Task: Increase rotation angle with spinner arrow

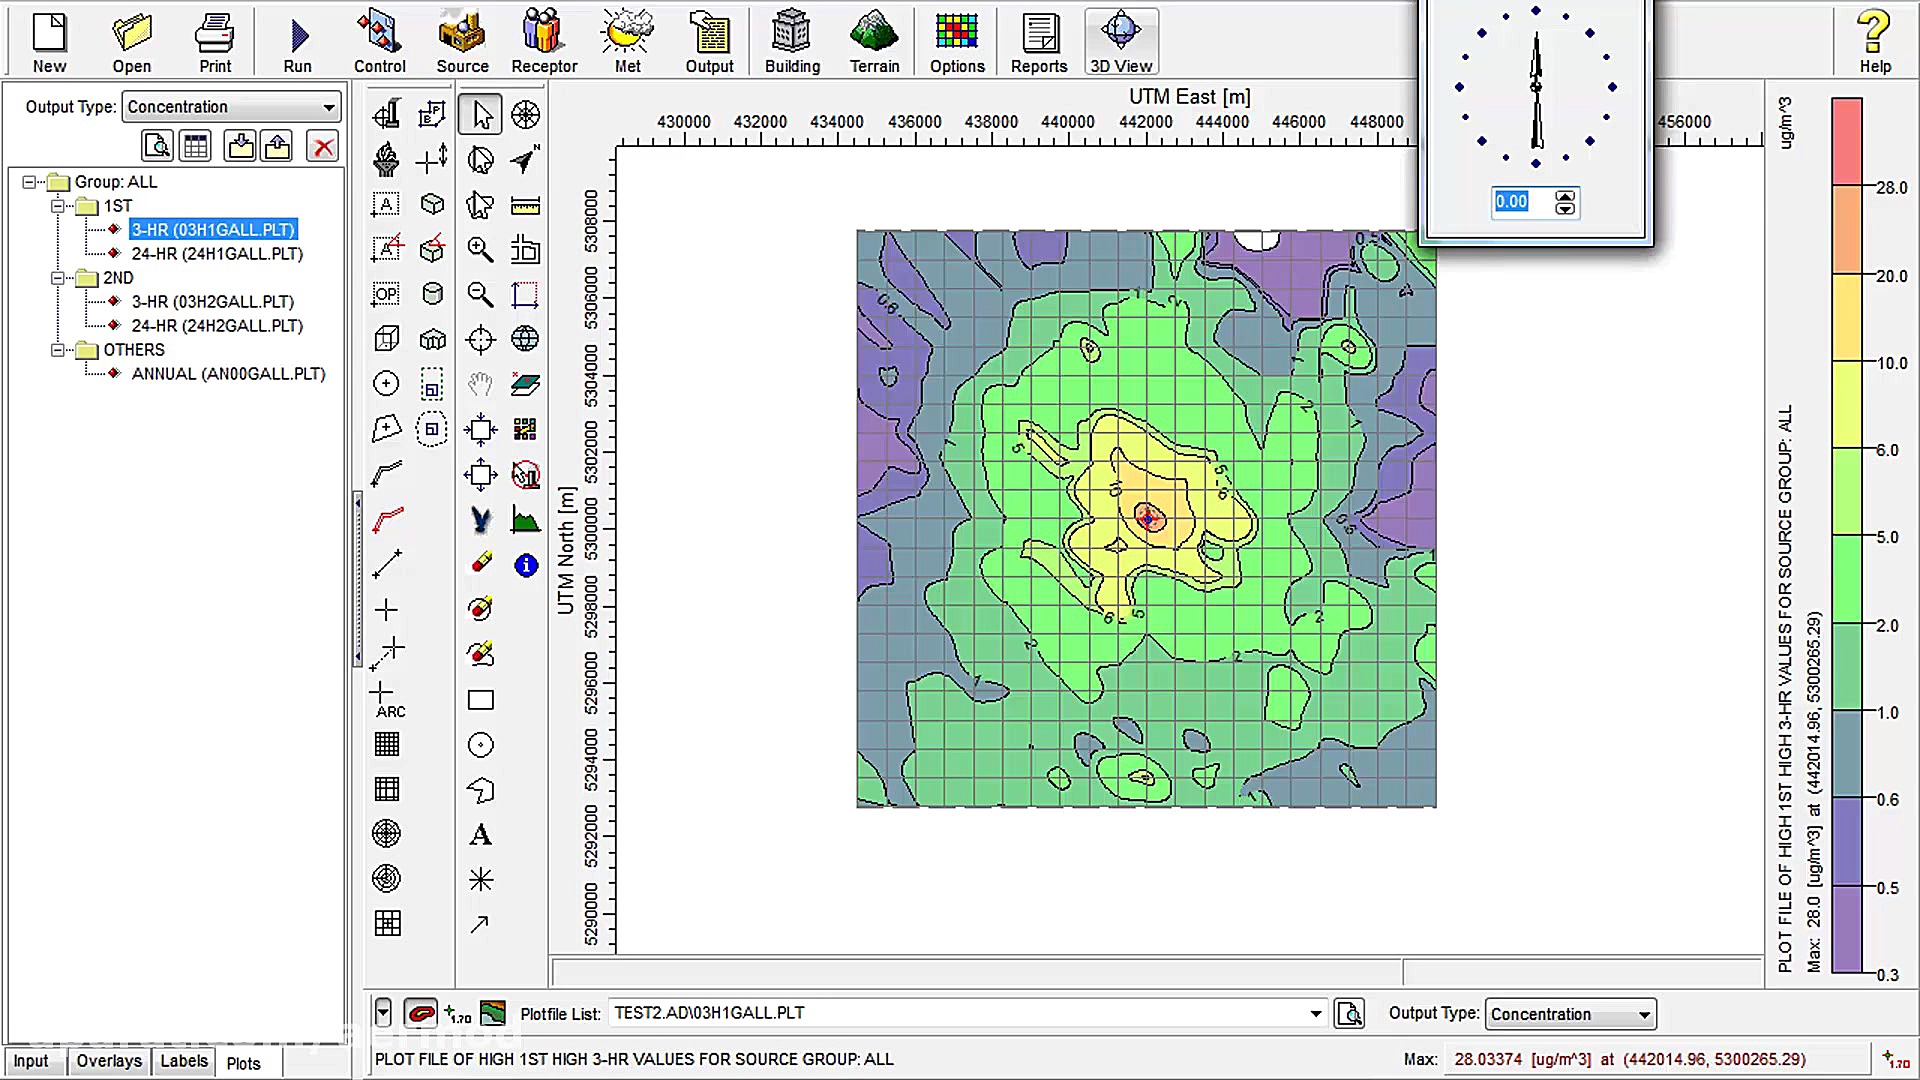Action: pos(1565,197)
